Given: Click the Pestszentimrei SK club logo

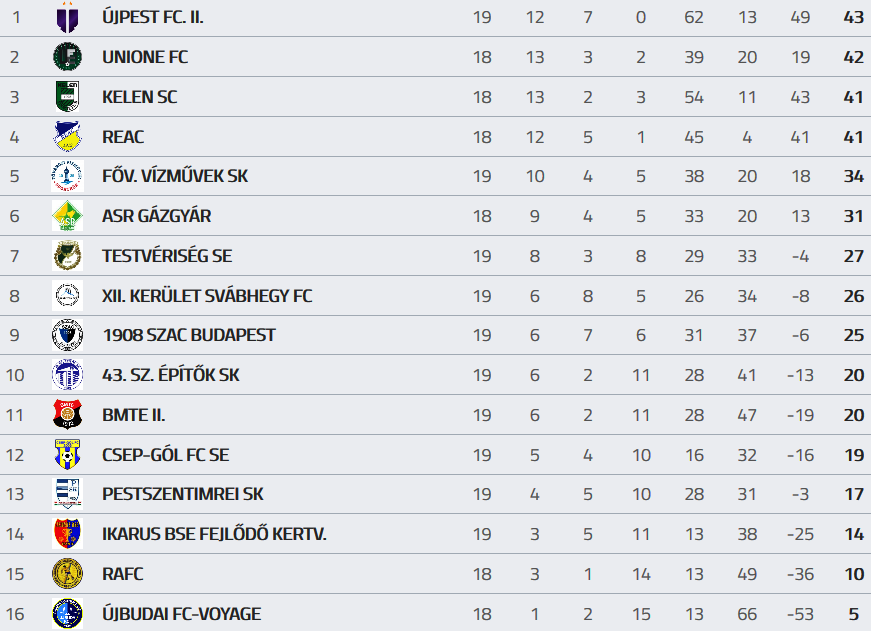Looking at the screenshot, I should tap(67, 494).
